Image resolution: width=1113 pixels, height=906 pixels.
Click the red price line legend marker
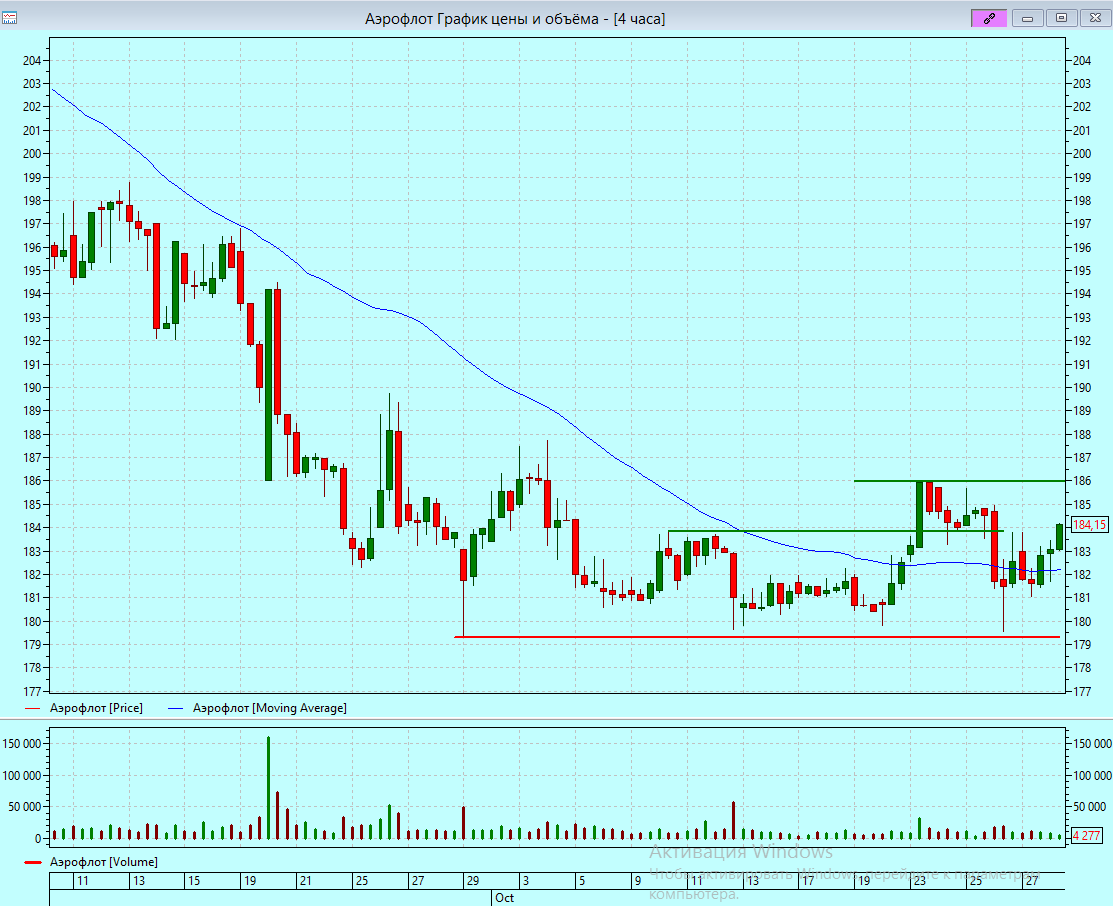point(33,709)
